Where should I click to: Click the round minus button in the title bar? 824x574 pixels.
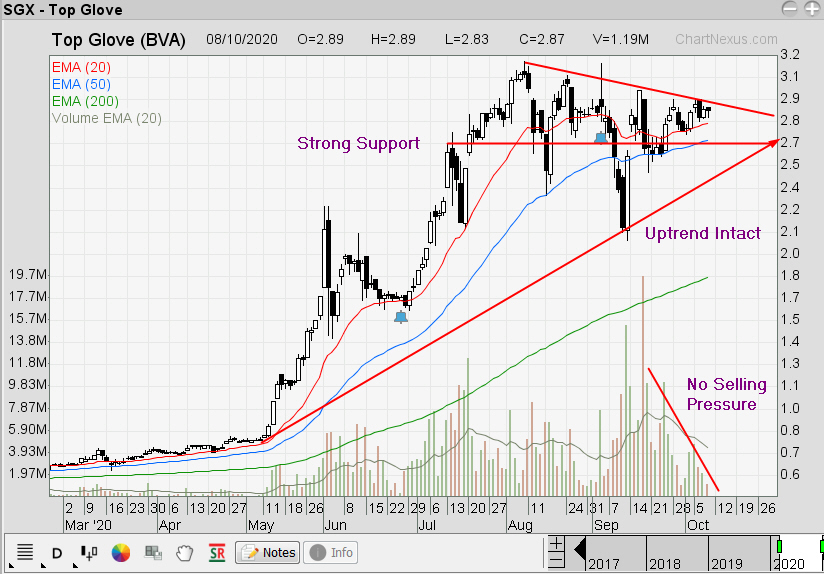[x=790, y=8]
